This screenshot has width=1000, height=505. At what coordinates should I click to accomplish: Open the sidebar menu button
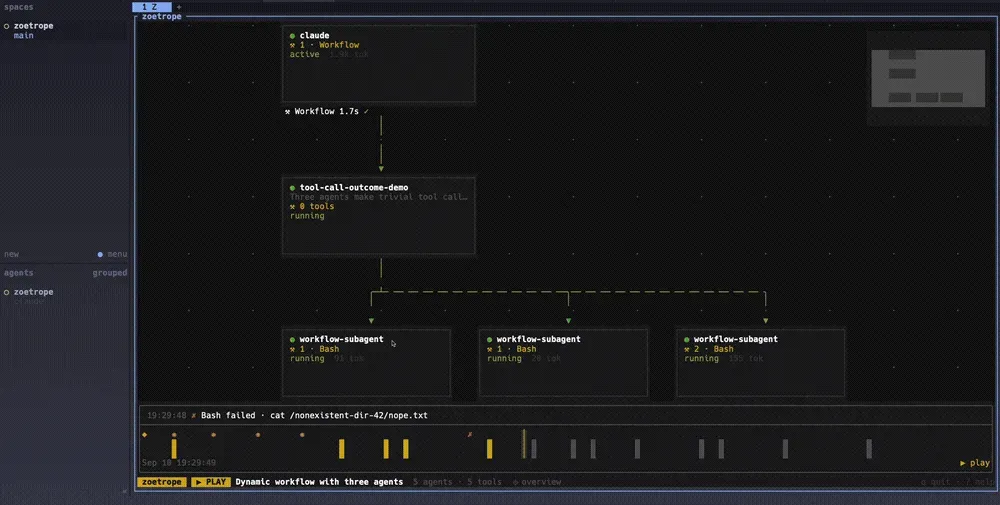(x=117, y=254)
